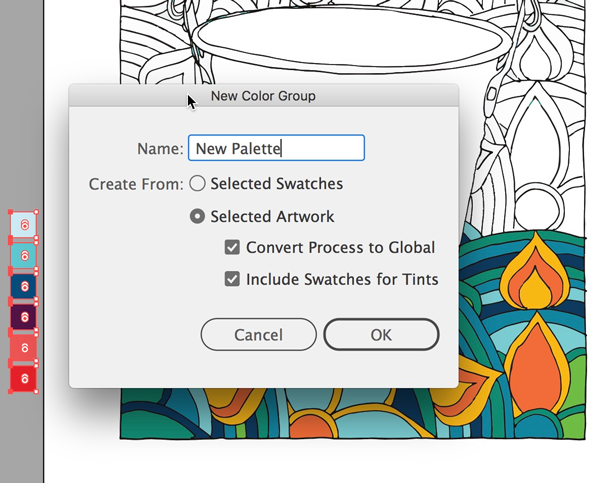Select the teal swatch square
The height and width of the screenshot is (483, 600).
(23, 255)
